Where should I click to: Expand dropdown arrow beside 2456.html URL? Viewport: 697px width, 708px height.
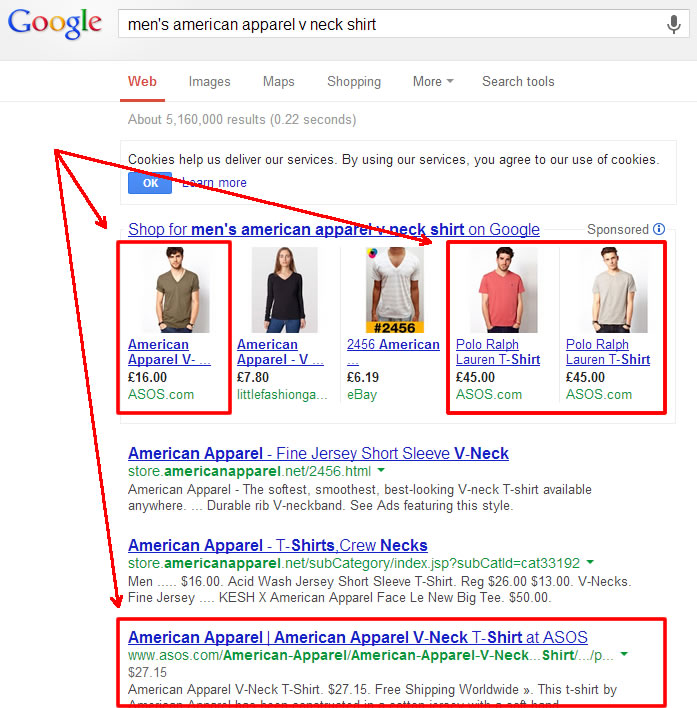coord(381,470)
